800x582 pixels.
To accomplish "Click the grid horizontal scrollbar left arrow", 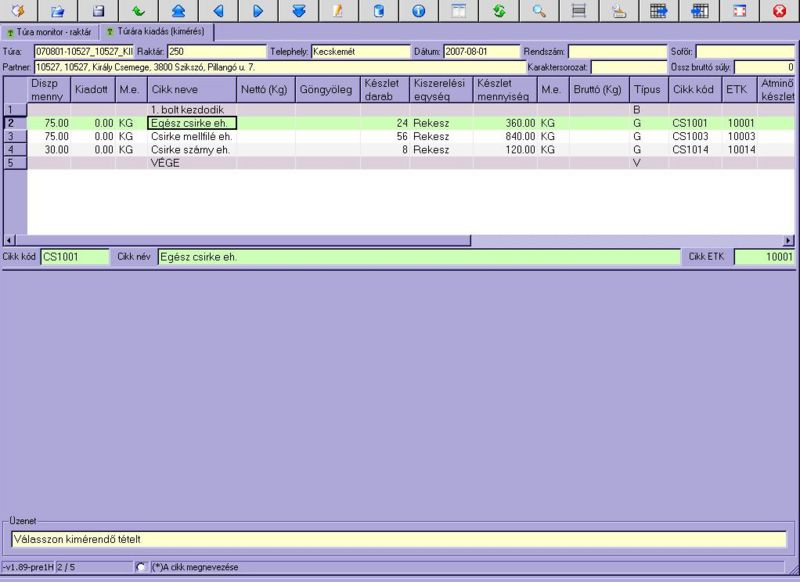I will [9, 240].
